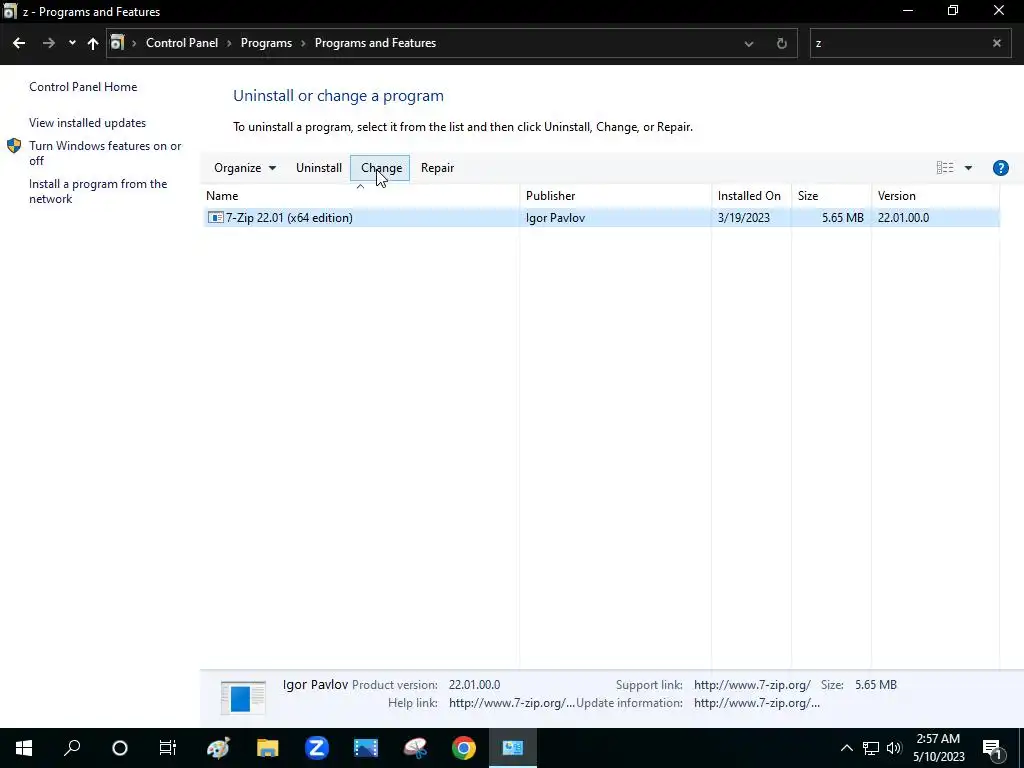
Task: Open Control Panel Home link
Action: click(x=83, y=87)
